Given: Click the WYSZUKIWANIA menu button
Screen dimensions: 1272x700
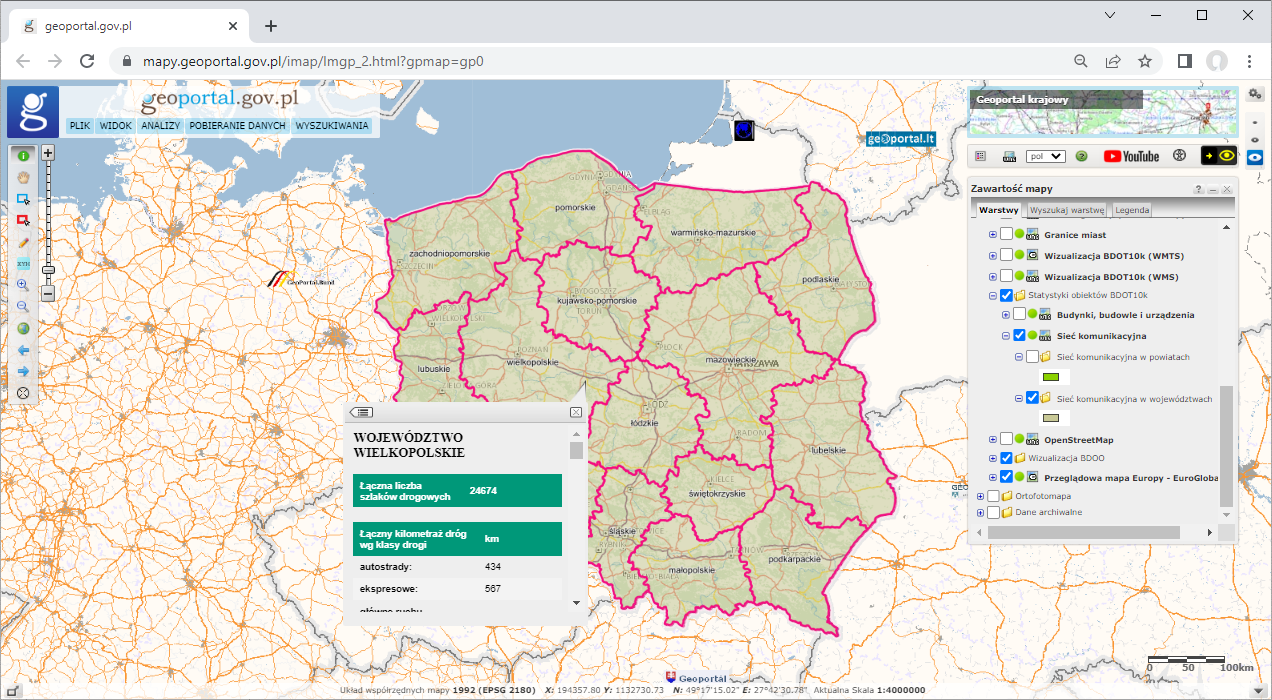Looking at the screenshot, I should pos(332,126).
